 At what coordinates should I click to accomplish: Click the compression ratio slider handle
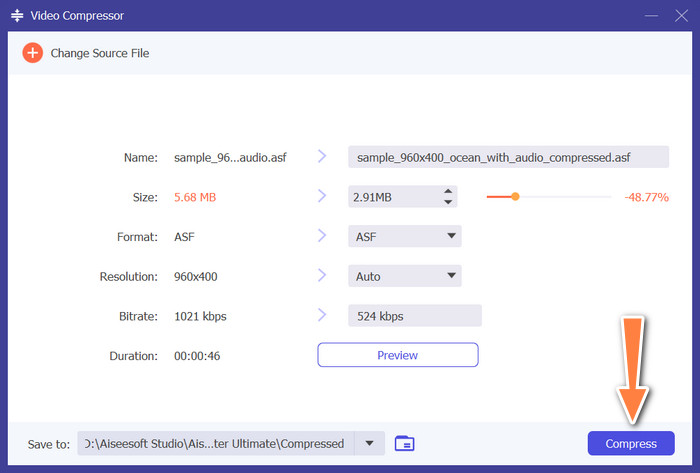515,197
